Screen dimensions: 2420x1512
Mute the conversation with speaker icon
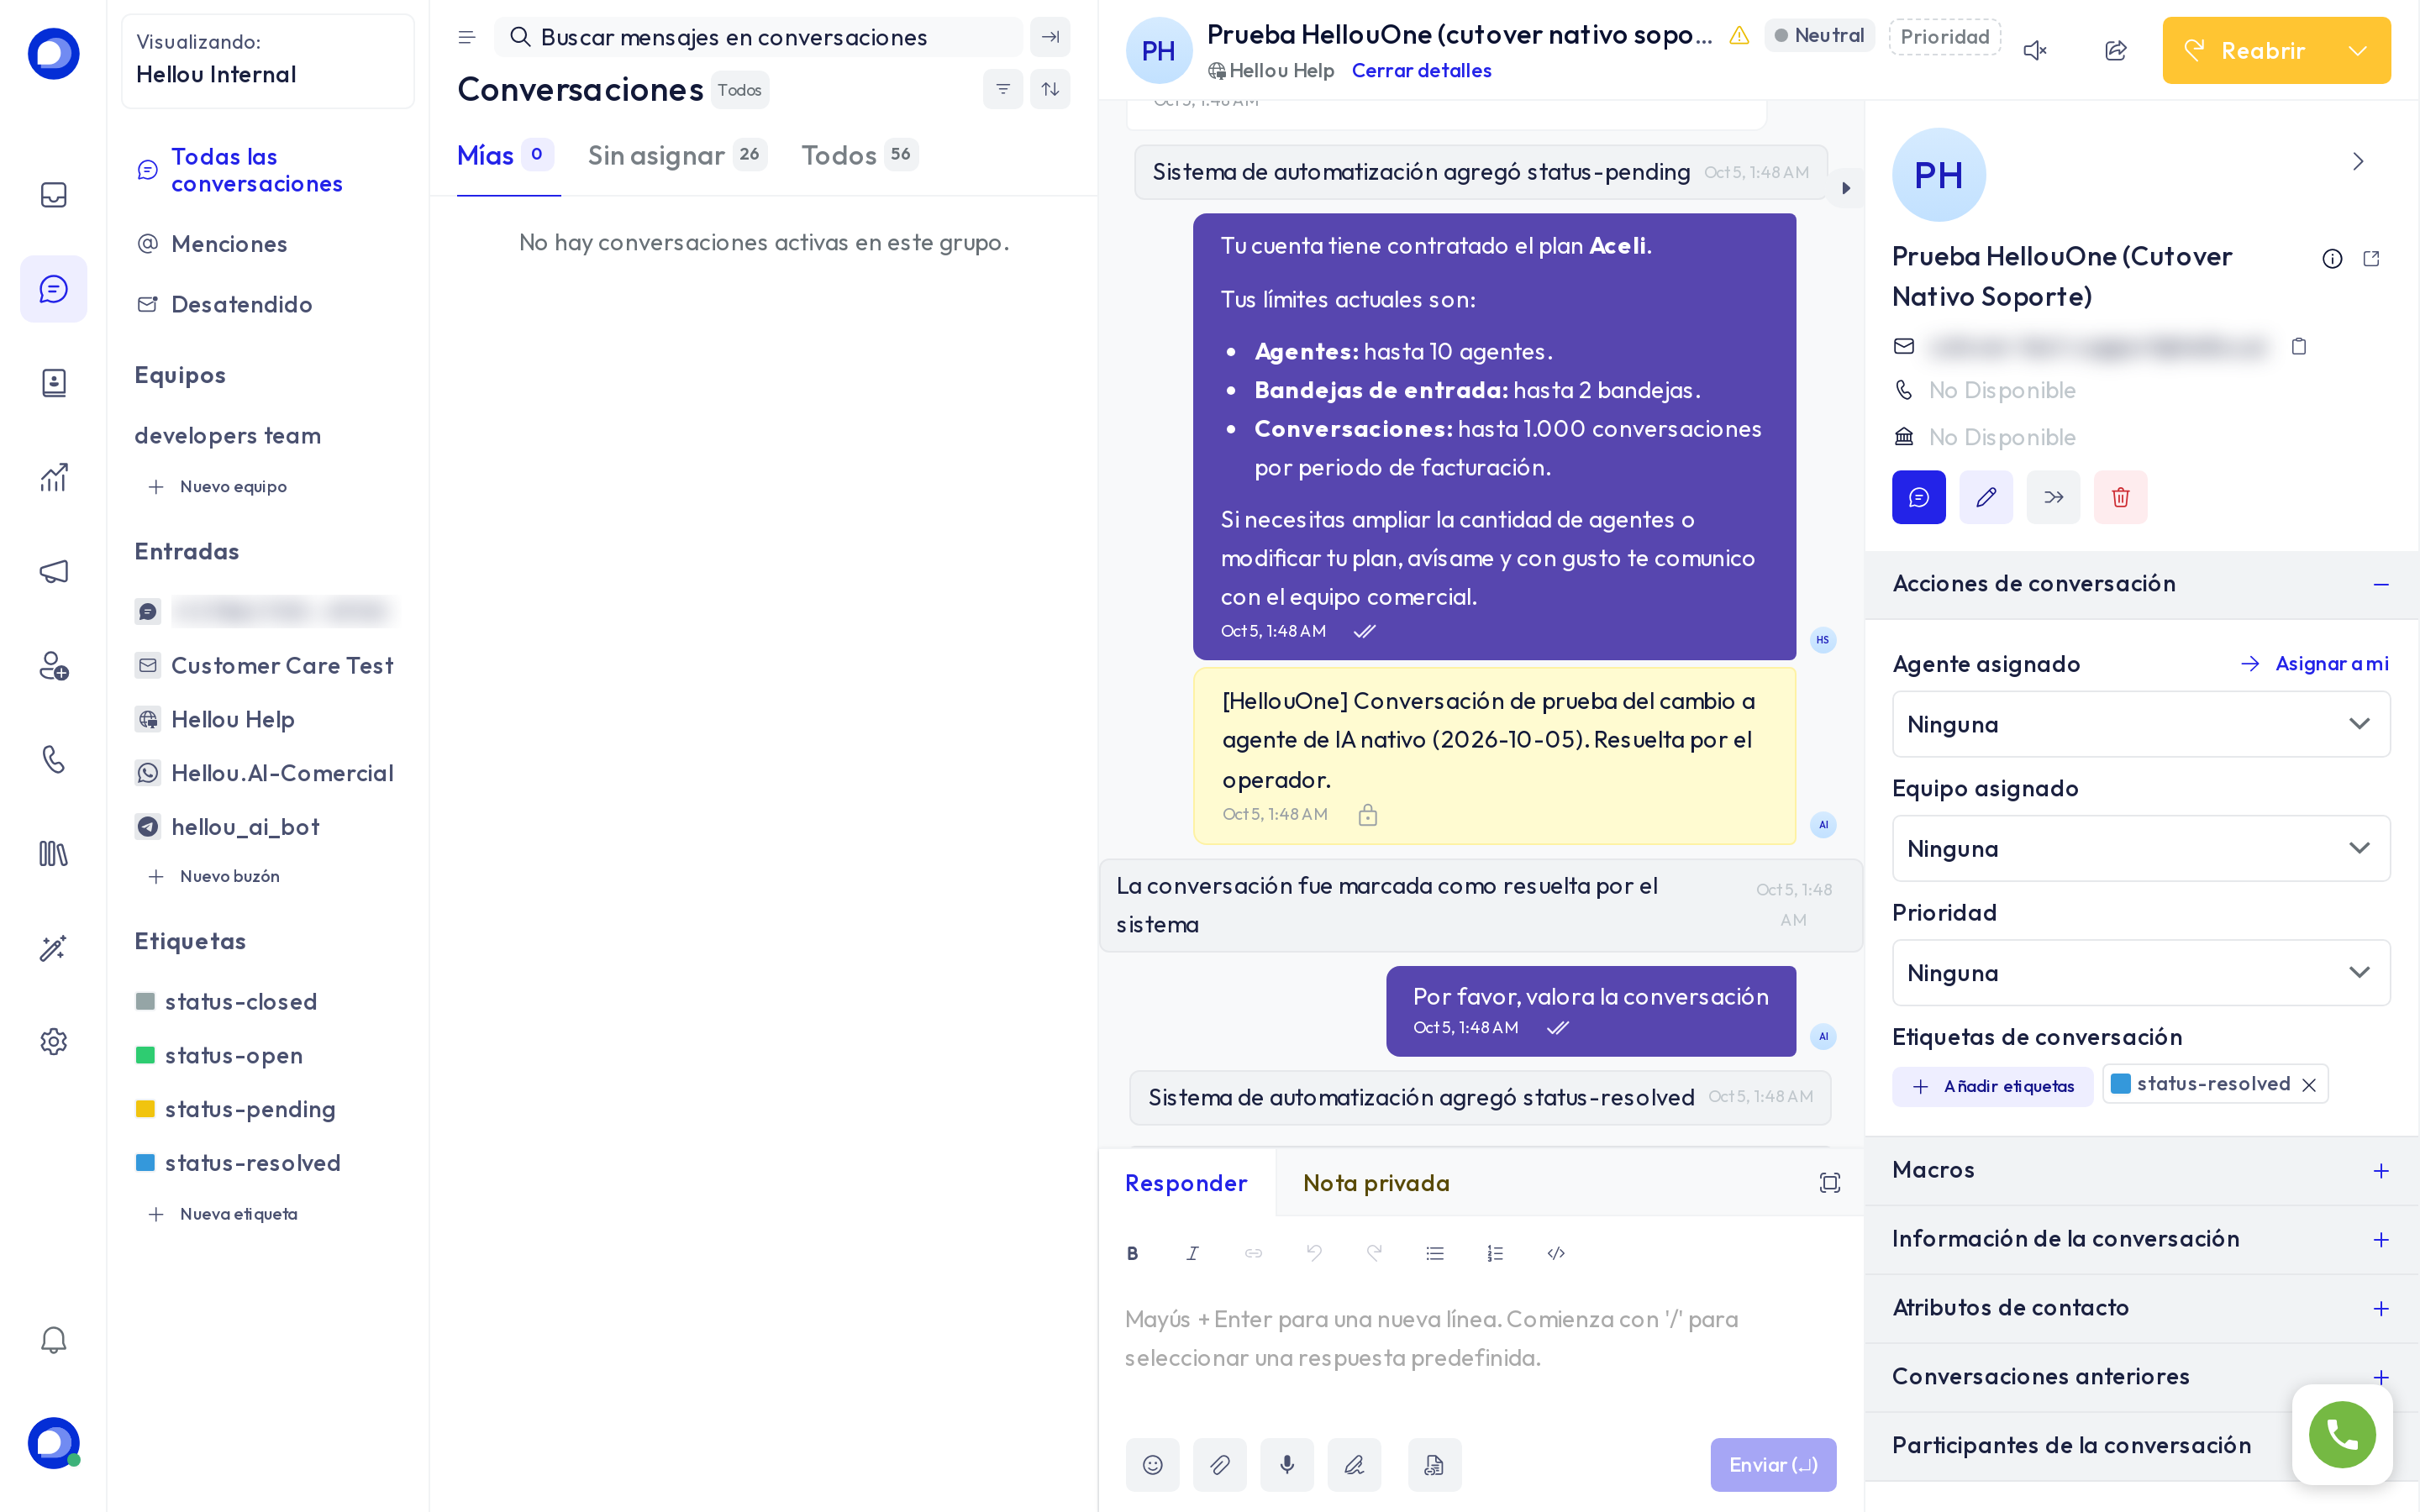2035,50
